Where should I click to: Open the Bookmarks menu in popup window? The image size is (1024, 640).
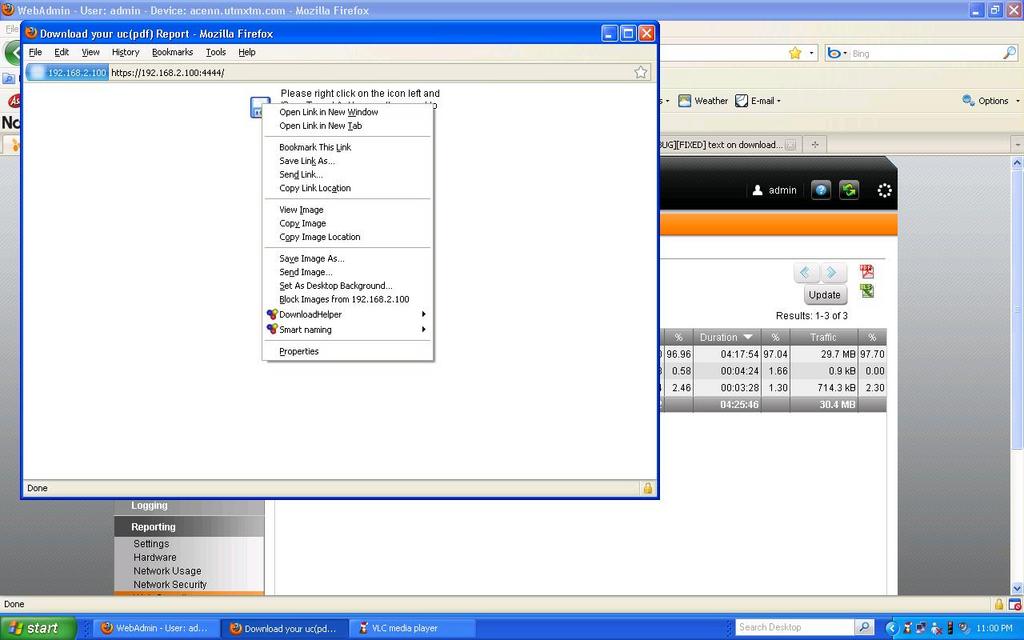172,52
